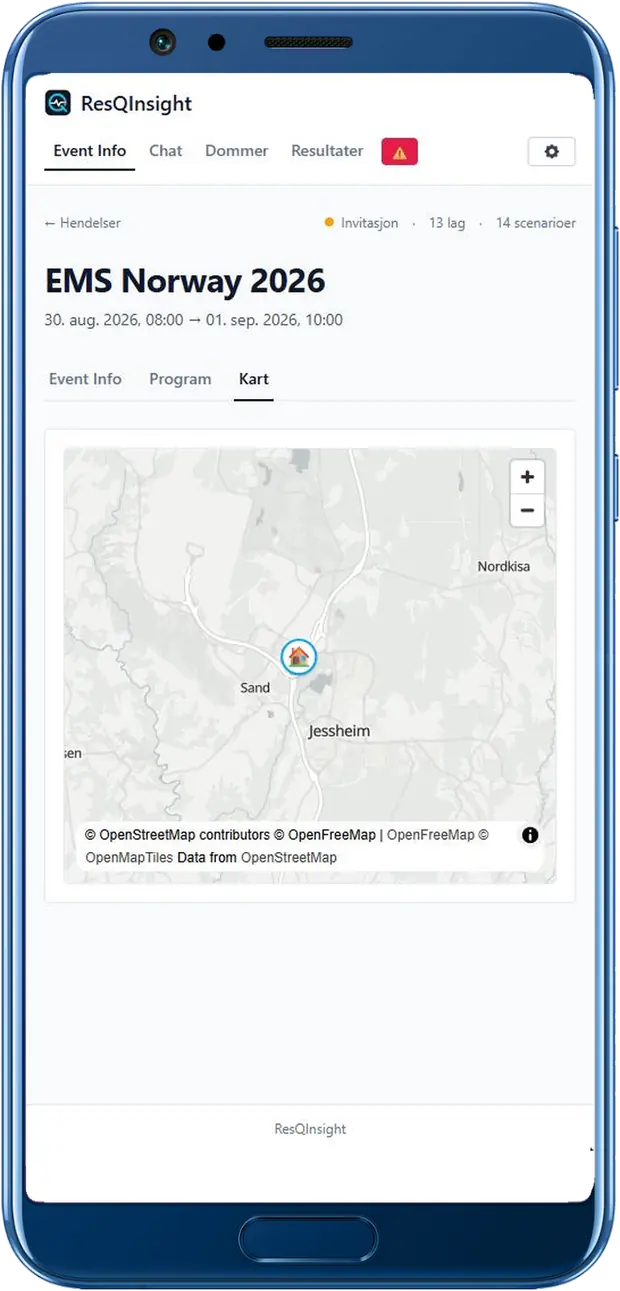Click the Nordkisa label on the map
The width and height of the screenshot is (620, 1291).
coord(503,566)
